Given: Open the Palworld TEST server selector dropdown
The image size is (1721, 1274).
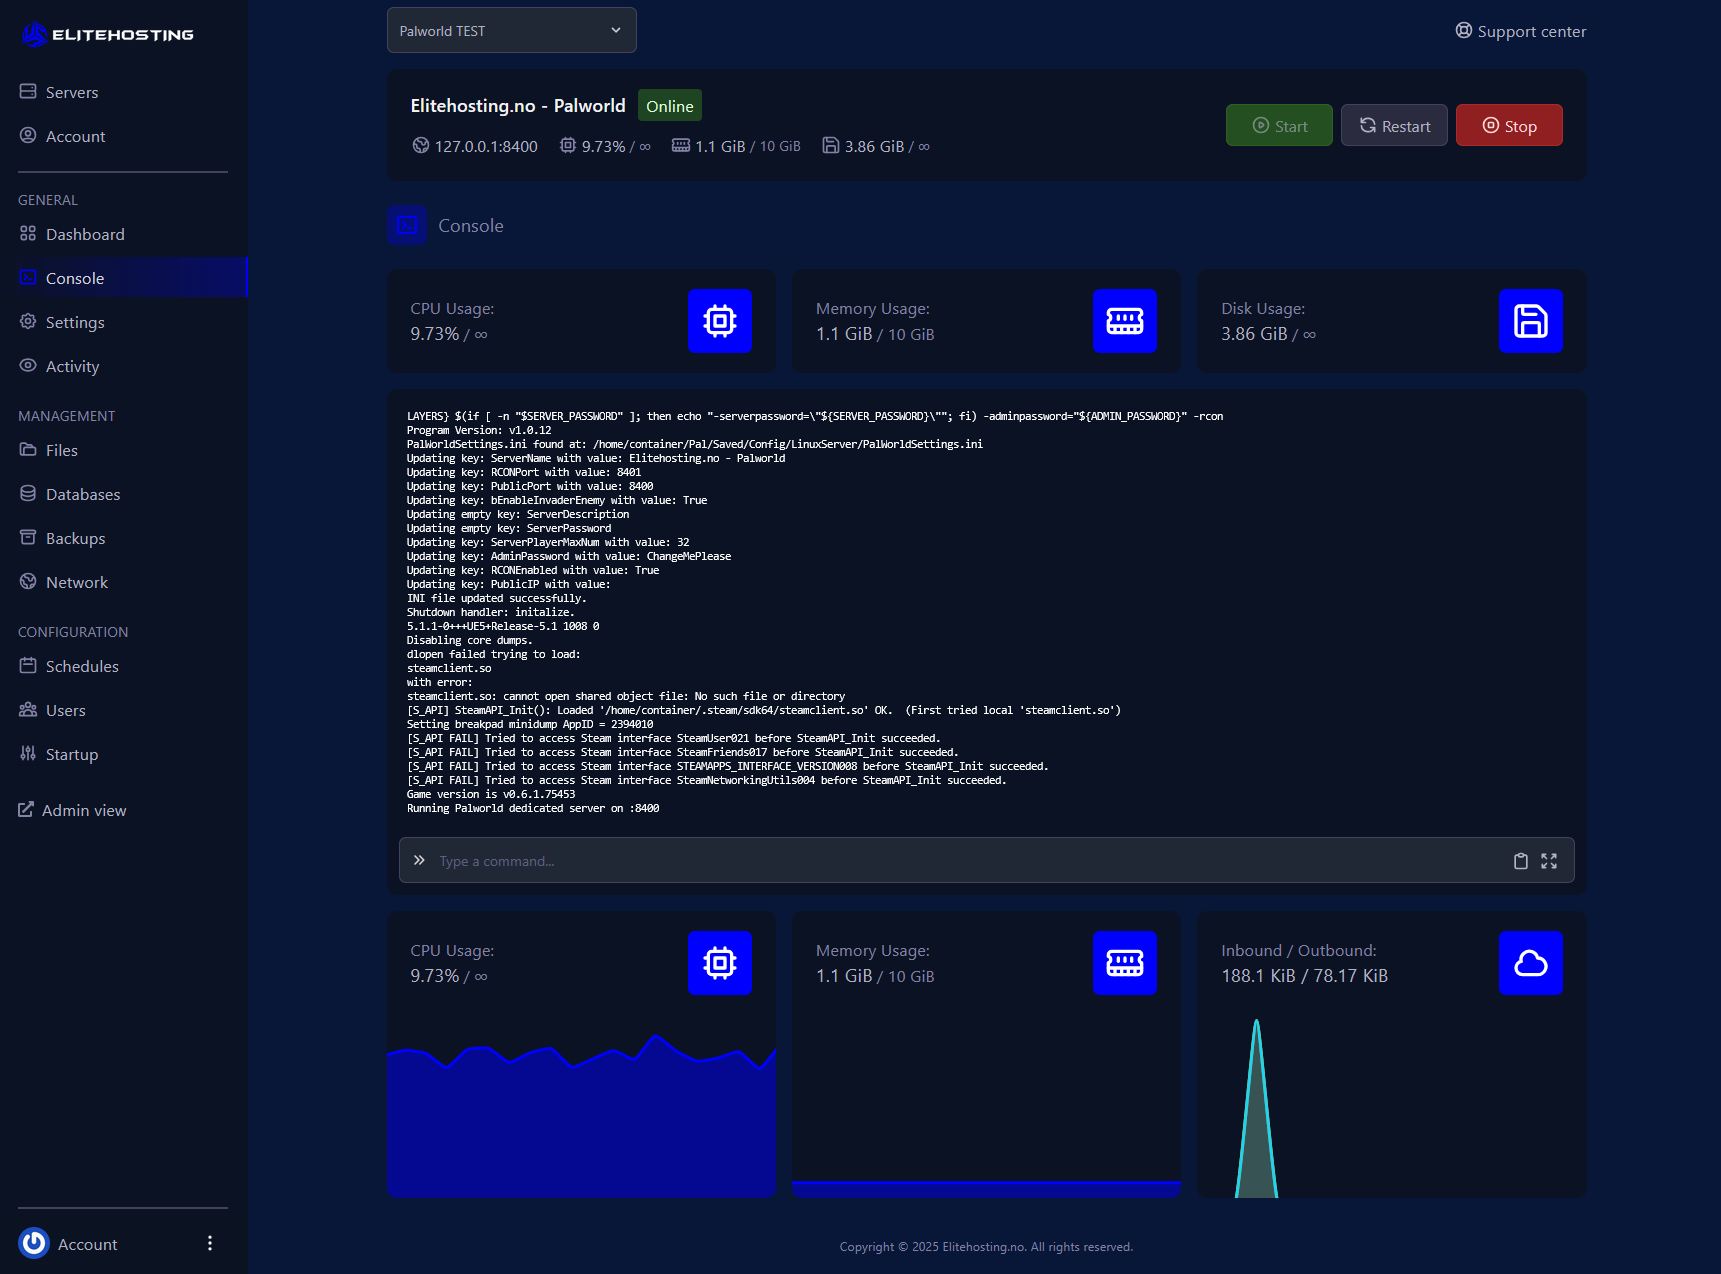Looking at the screenshot, I should pyautogui.click(x=511, y=30).
